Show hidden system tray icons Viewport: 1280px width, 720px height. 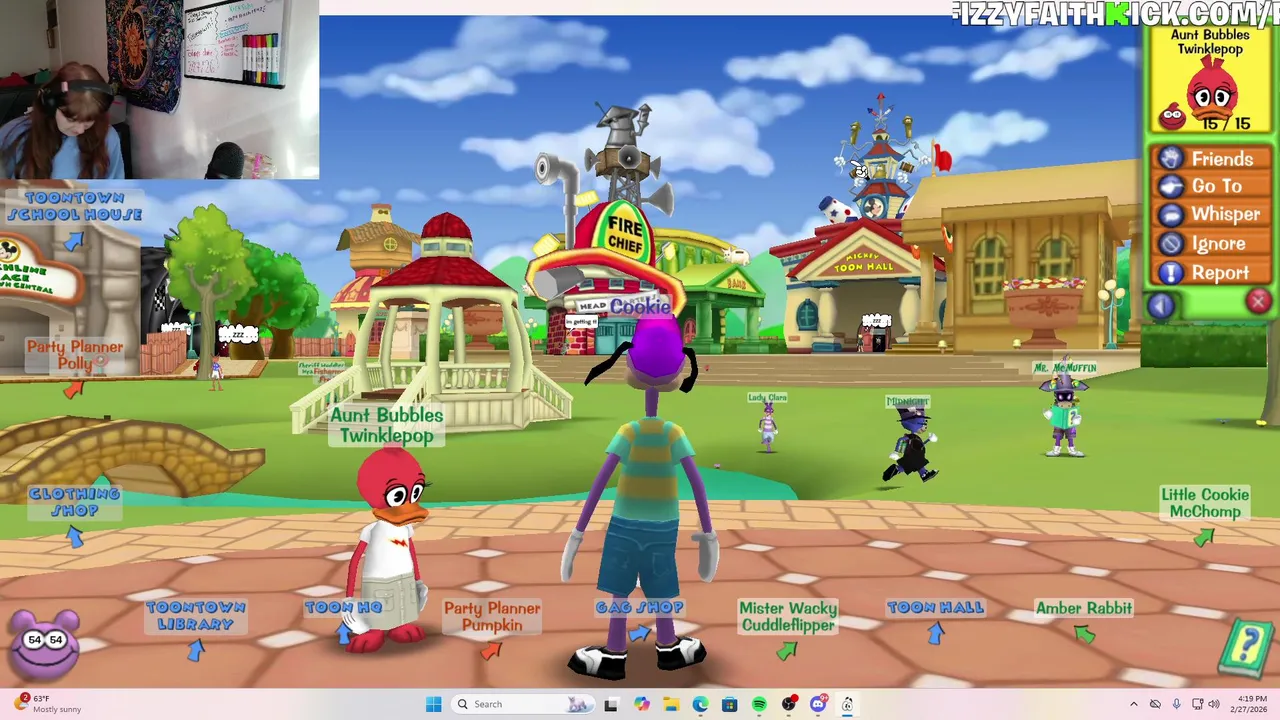pos(1133,704)
